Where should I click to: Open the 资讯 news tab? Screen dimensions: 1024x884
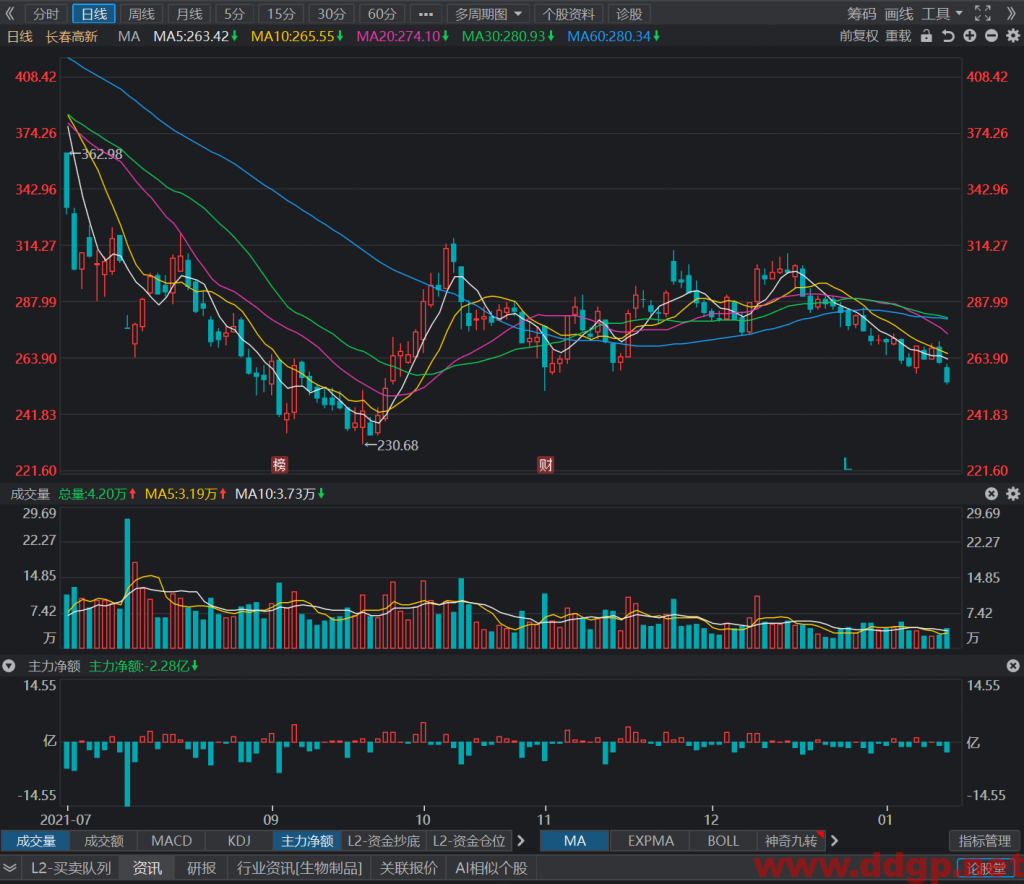148,868
